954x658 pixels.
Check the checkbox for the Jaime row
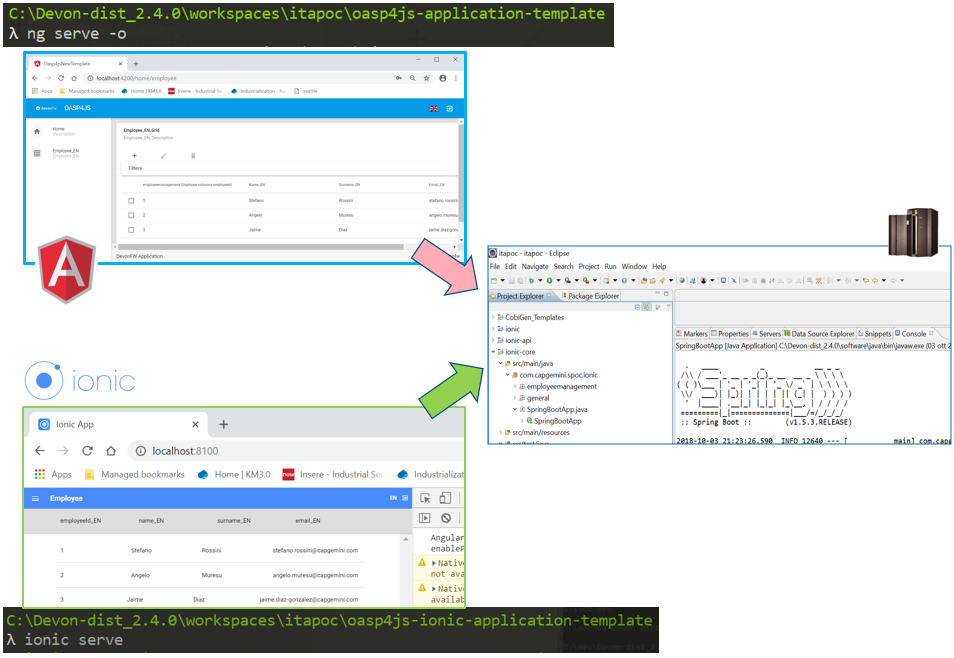131,230
